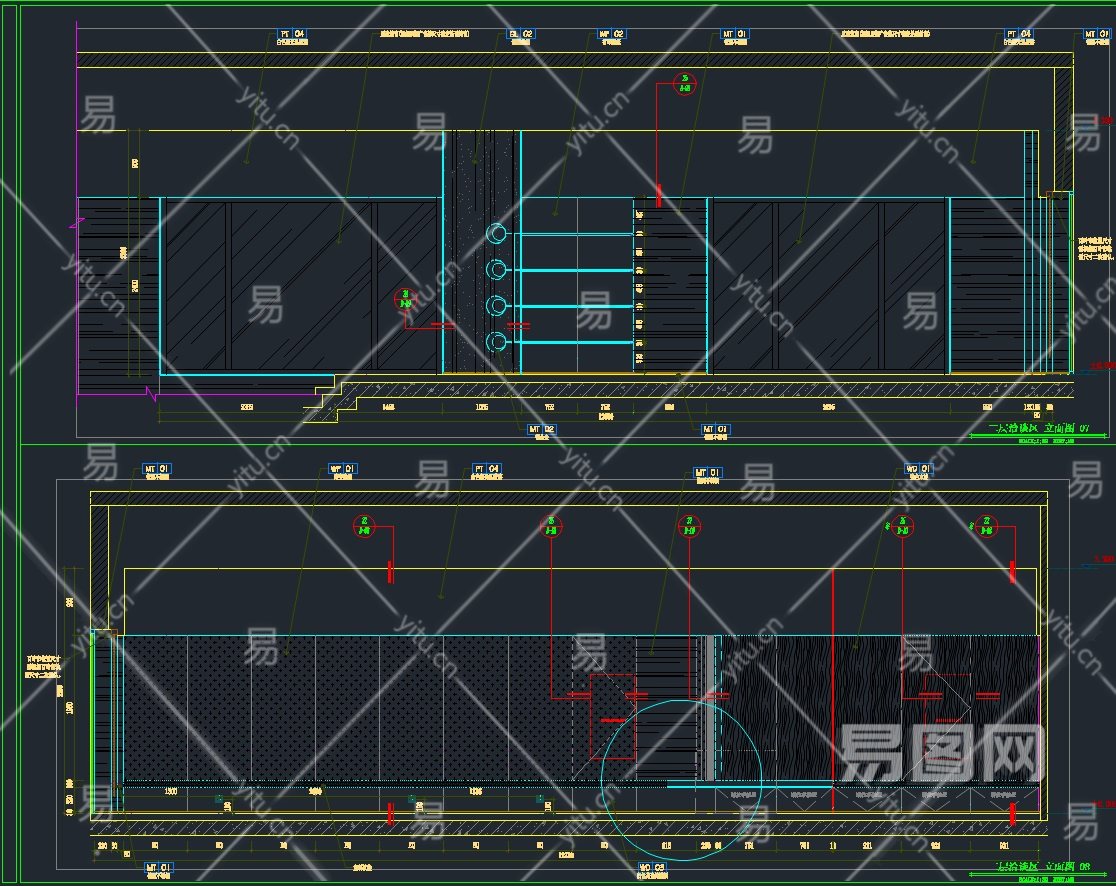
Task: Click the red section marker in the upper elevation
Action: 685,81
